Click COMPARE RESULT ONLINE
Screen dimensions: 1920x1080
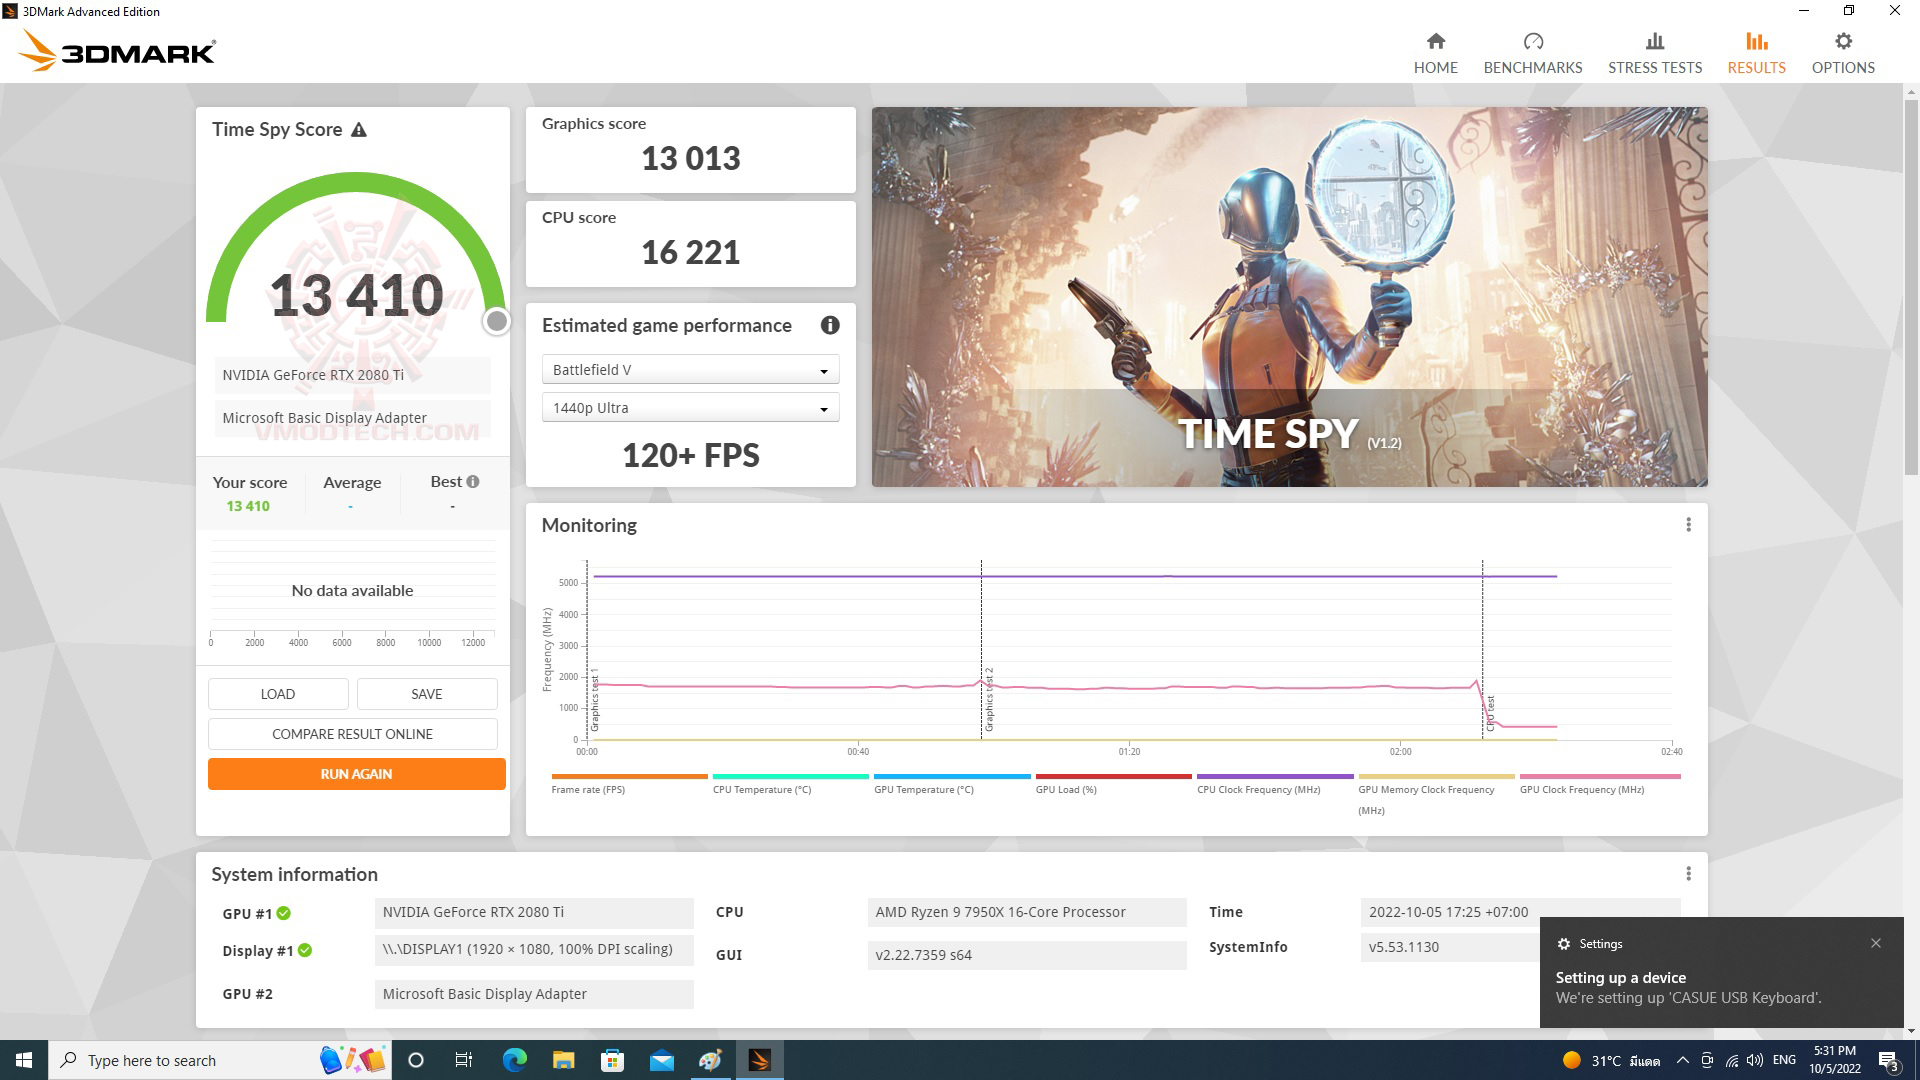(x=352, y=733)
